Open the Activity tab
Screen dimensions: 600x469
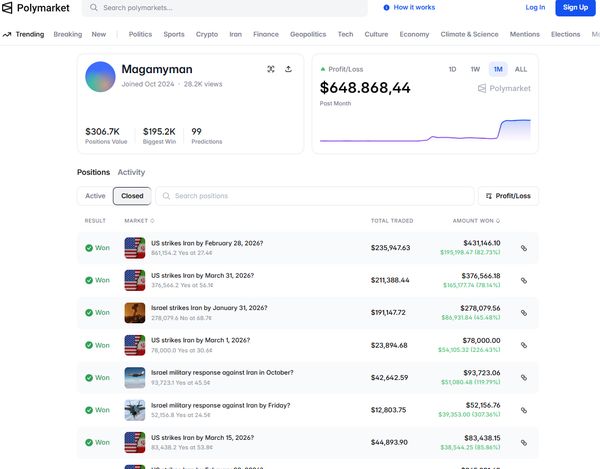click(131, 172)
